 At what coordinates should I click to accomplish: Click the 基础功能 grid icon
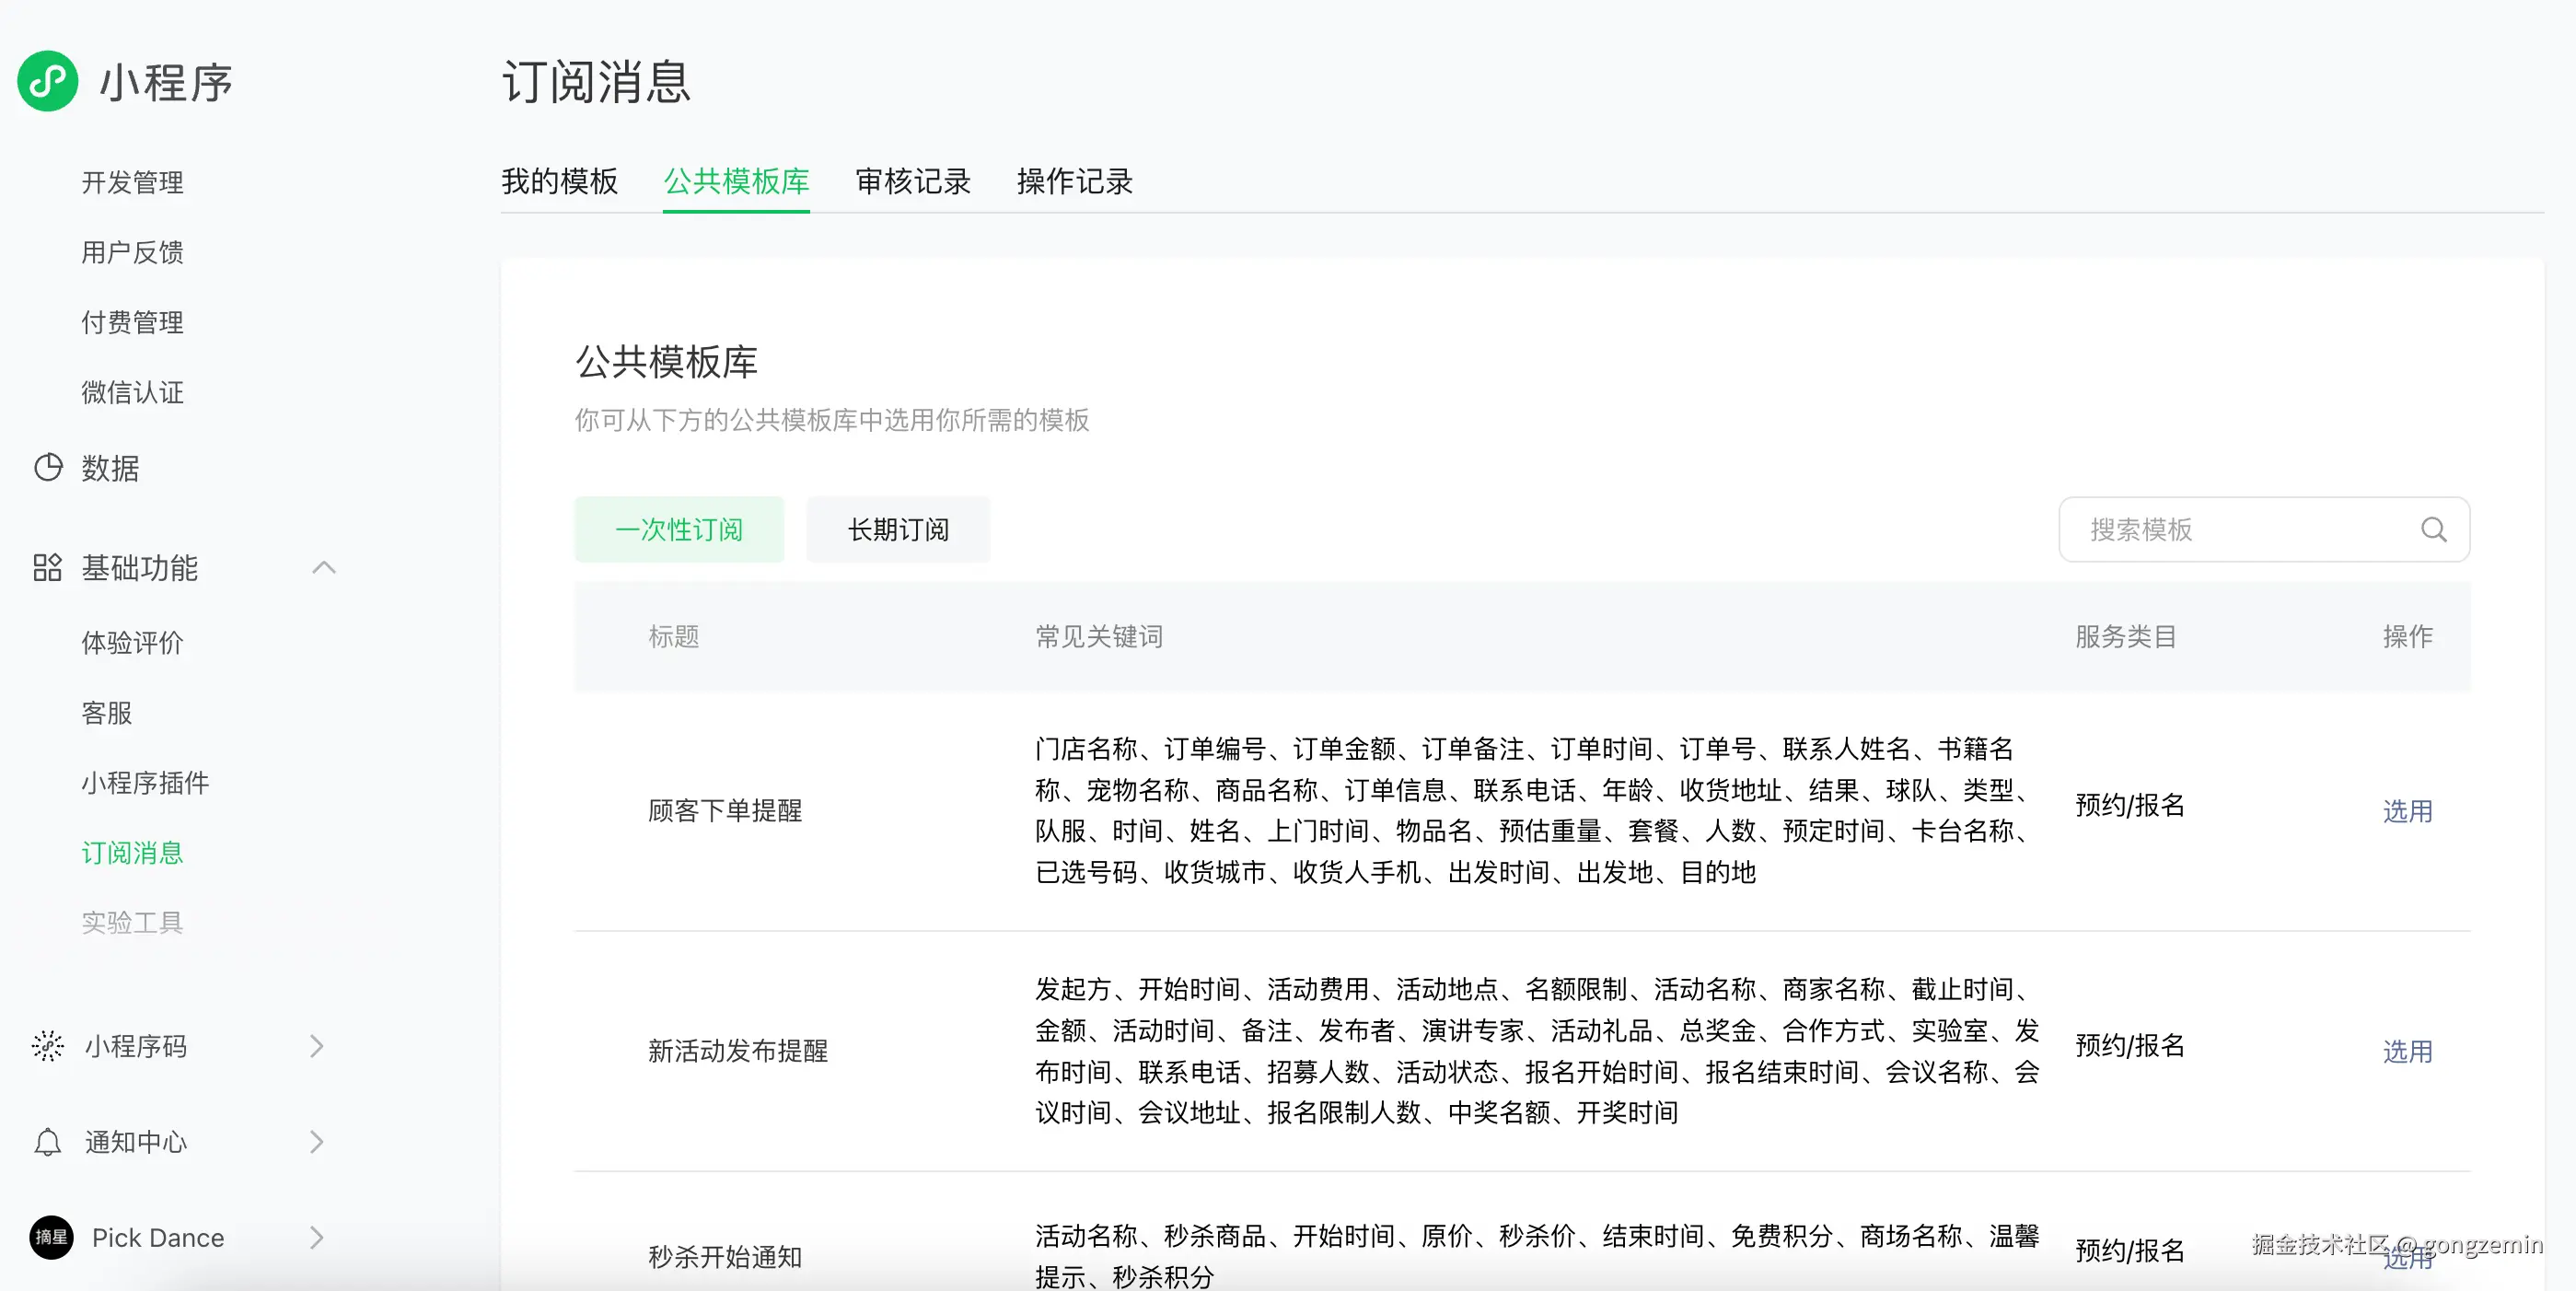pos(47,567)
